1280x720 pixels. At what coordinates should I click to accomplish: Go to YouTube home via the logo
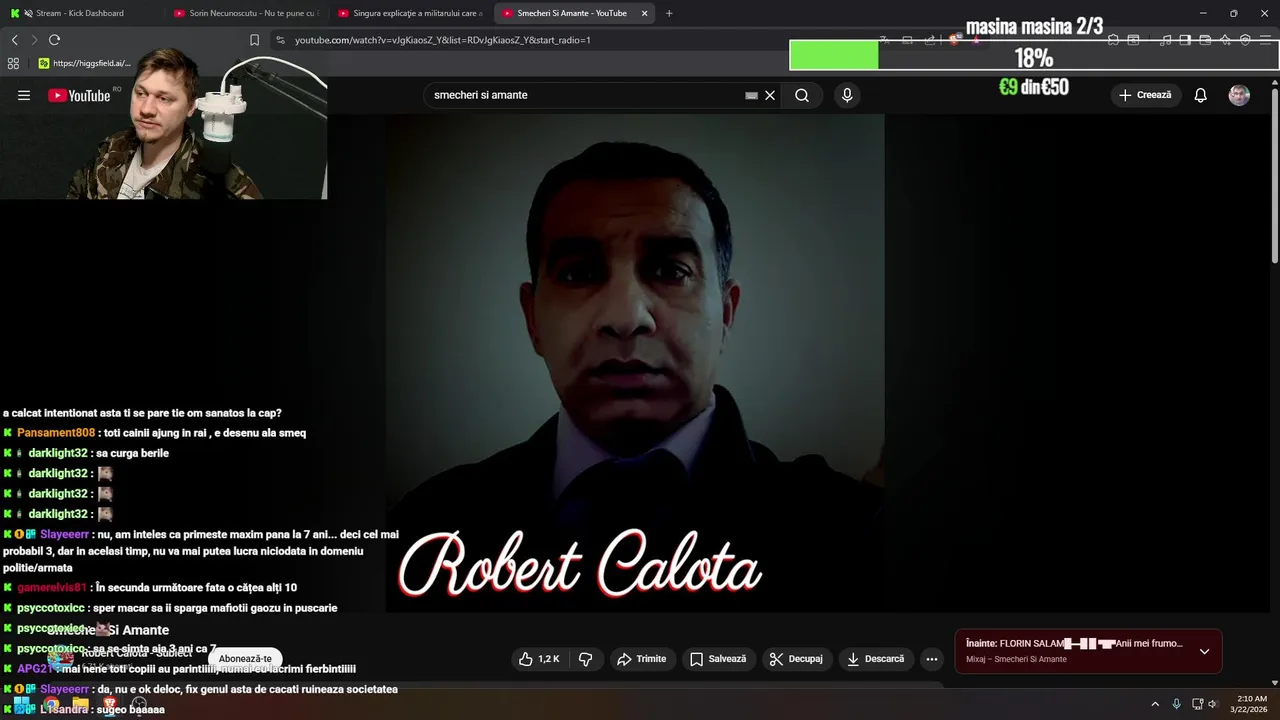(x=79, y=95)
